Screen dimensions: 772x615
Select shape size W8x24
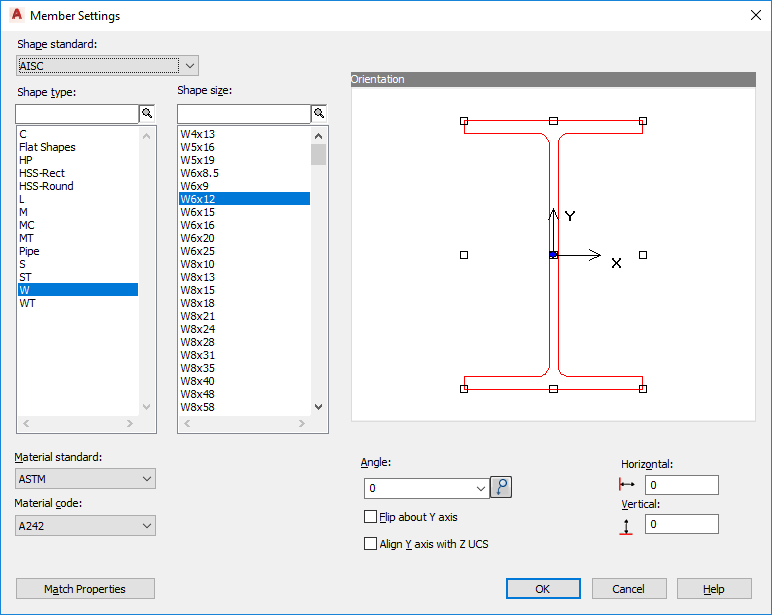[245, 329]
